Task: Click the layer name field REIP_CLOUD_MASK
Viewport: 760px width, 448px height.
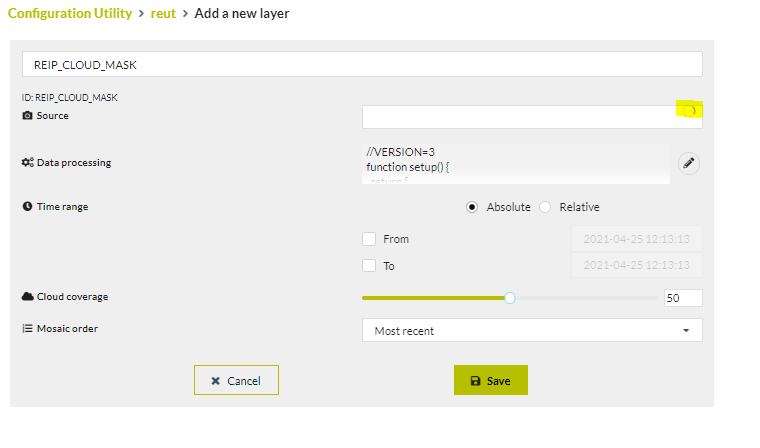Action: [362, 64]
